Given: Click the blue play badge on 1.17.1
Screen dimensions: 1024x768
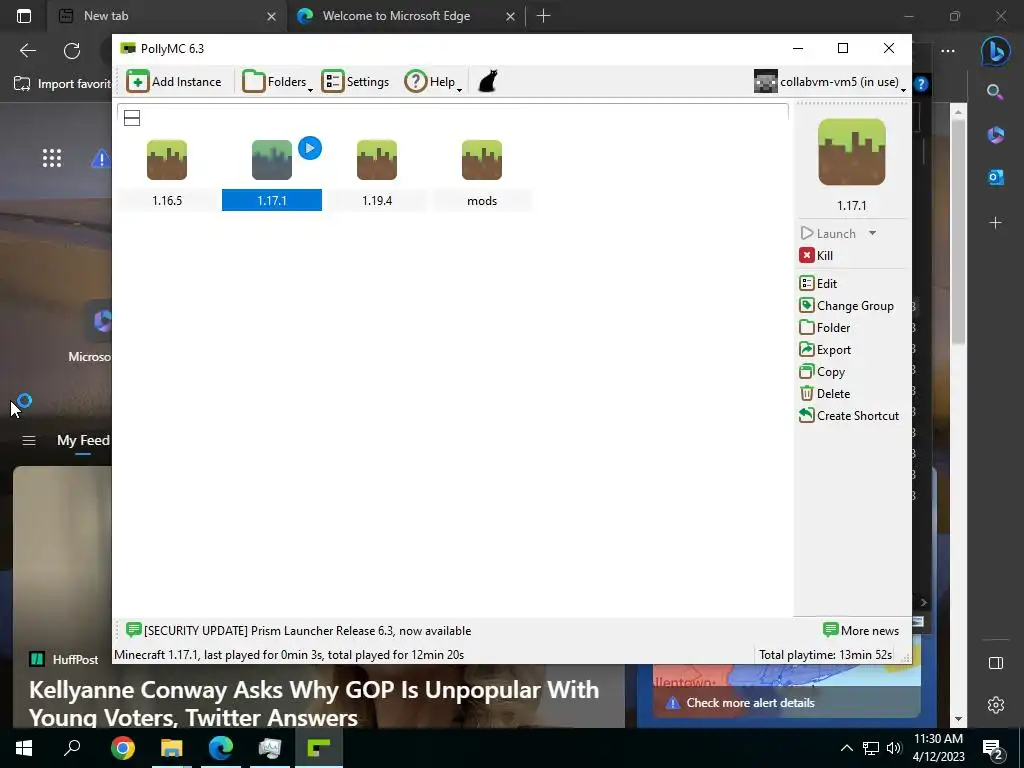Looking at the screenshot, I should 310,148.
